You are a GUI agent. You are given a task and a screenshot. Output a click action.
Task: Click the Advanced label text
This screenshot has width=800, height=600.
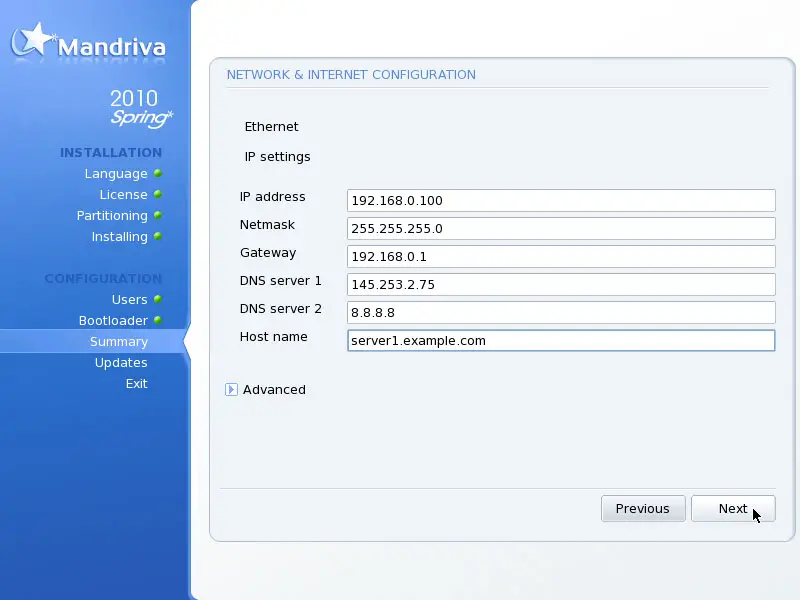pos(274,390)
